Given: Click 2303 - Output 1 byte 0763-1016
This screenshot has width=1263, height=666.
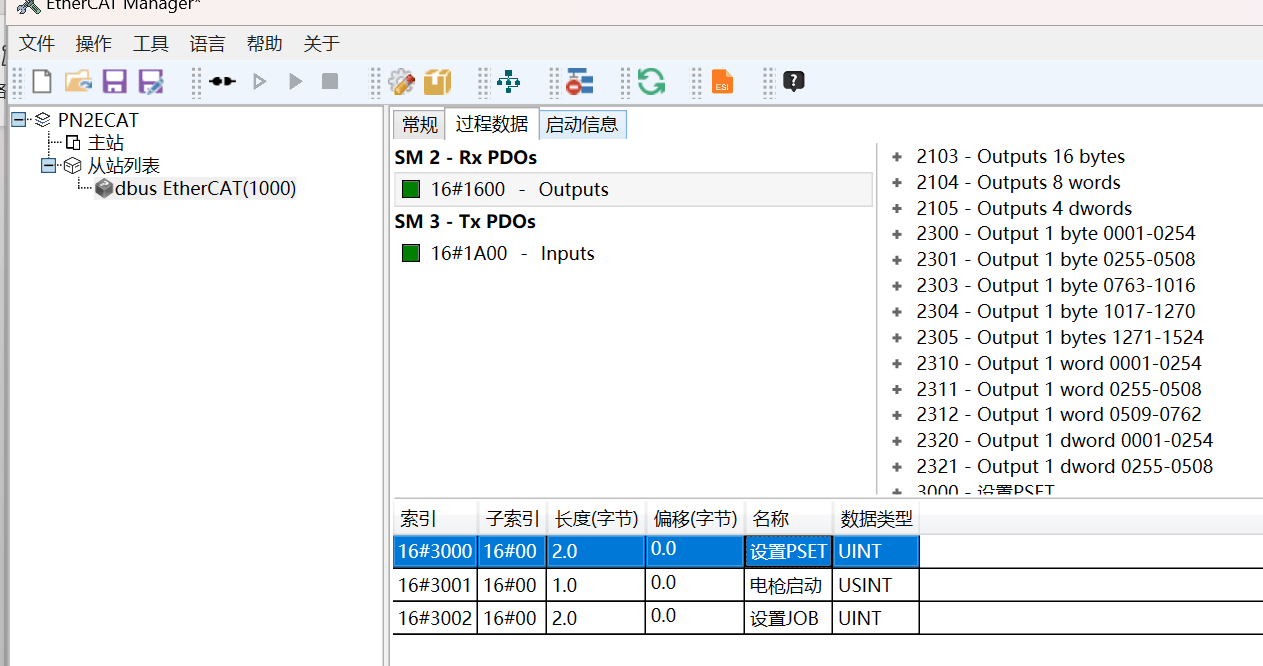Looking at the screenshot, I should (1055, 286).
